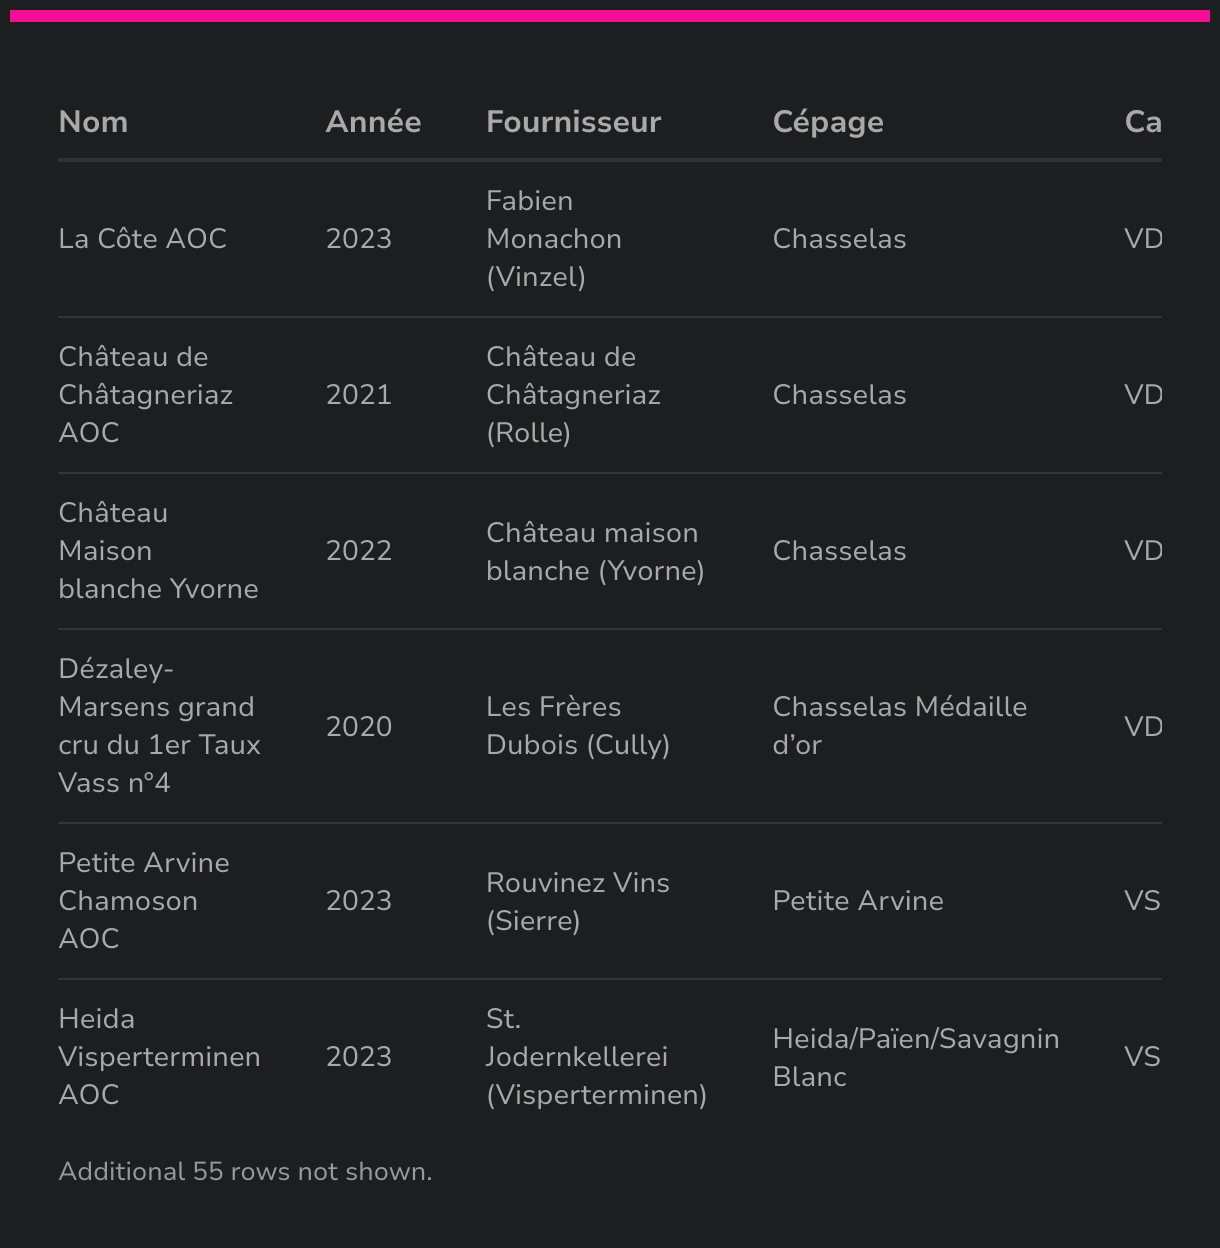Select the Petite Arvine Chamoson AOC name

point(143,901)
